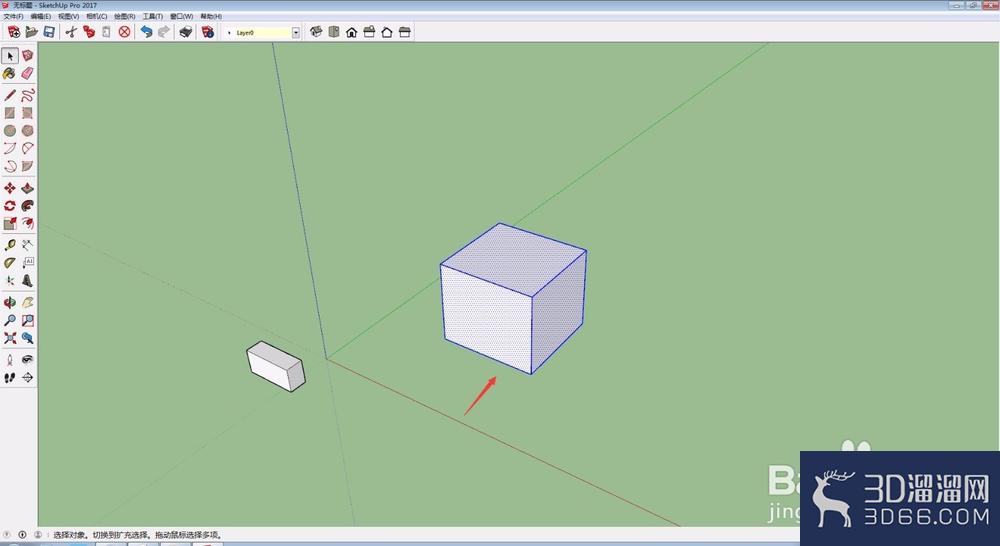Image resolution: width=1000 pixels, height=546 pixels.
Task: Select the Pie arc tool
Action: coord(27,166)
